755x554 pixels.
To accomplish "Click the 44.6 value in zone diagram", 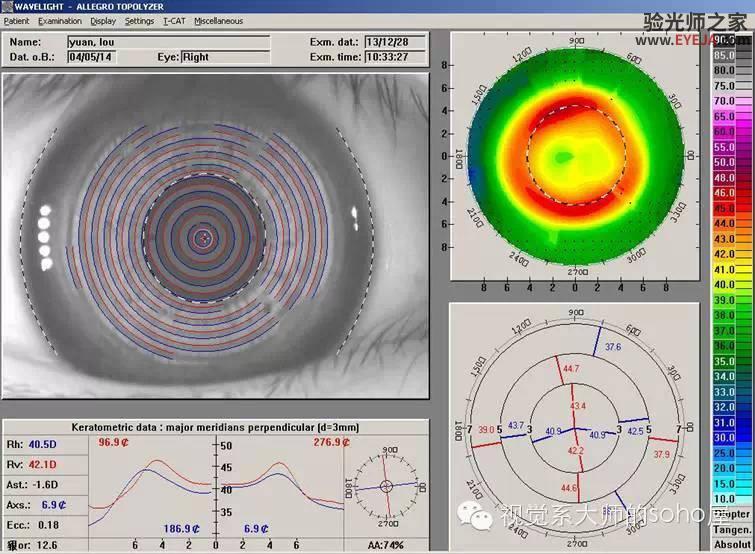I will 569,488.
